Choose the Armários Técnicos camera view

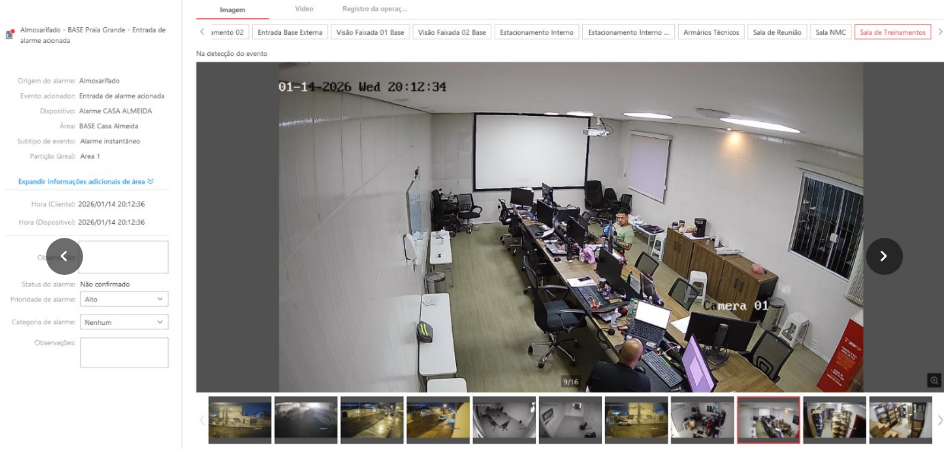(x=711, y=33)
